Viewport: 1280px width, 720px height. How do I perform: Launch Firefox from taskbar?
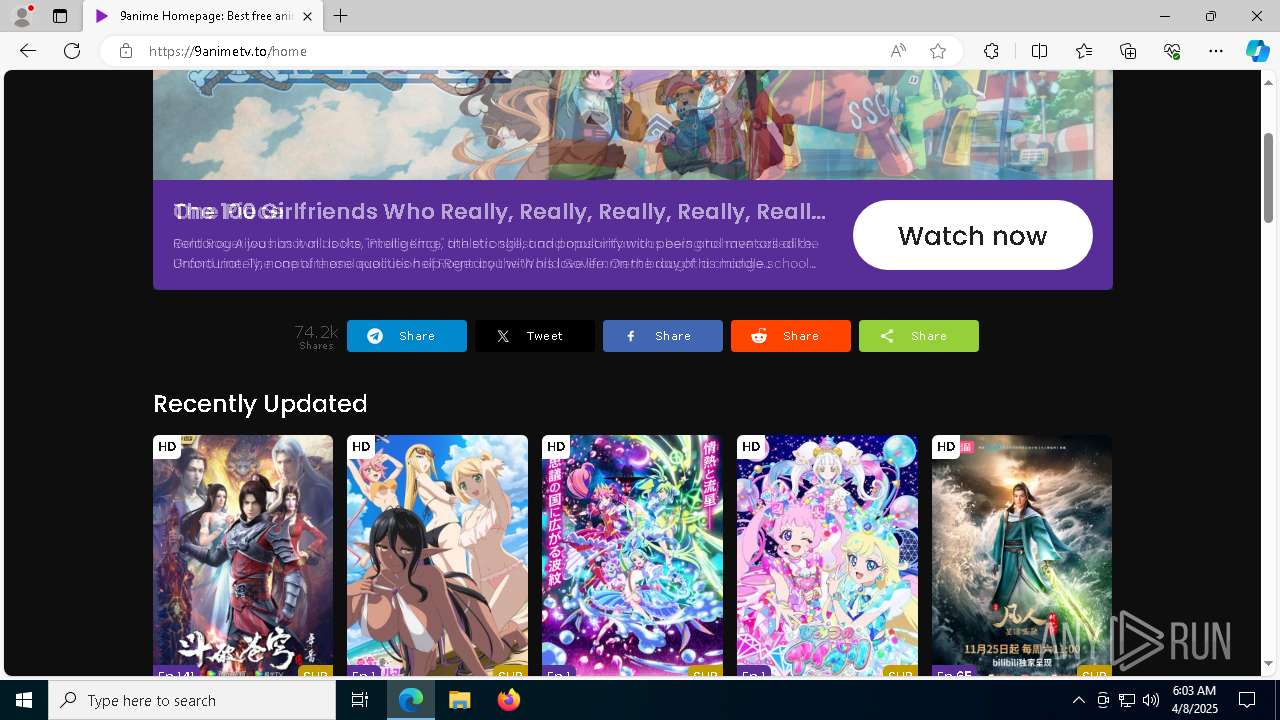tap(509, 700)
